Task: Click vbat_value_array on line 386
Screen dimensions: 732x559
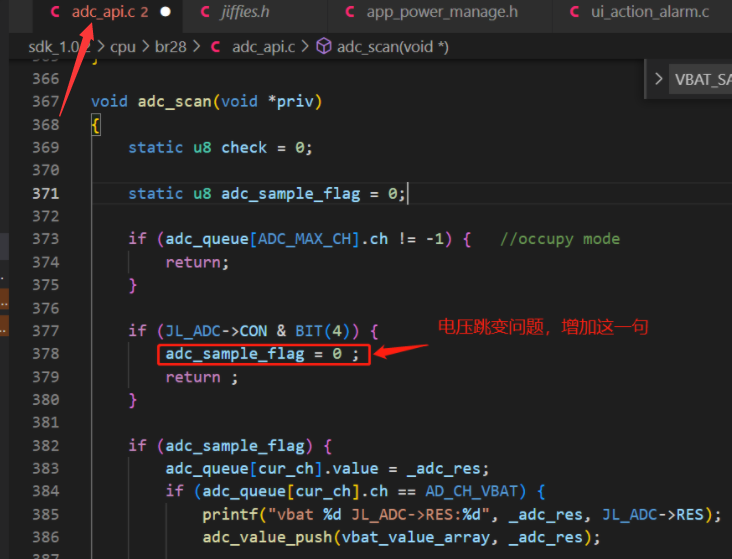Action: point(415,537)
